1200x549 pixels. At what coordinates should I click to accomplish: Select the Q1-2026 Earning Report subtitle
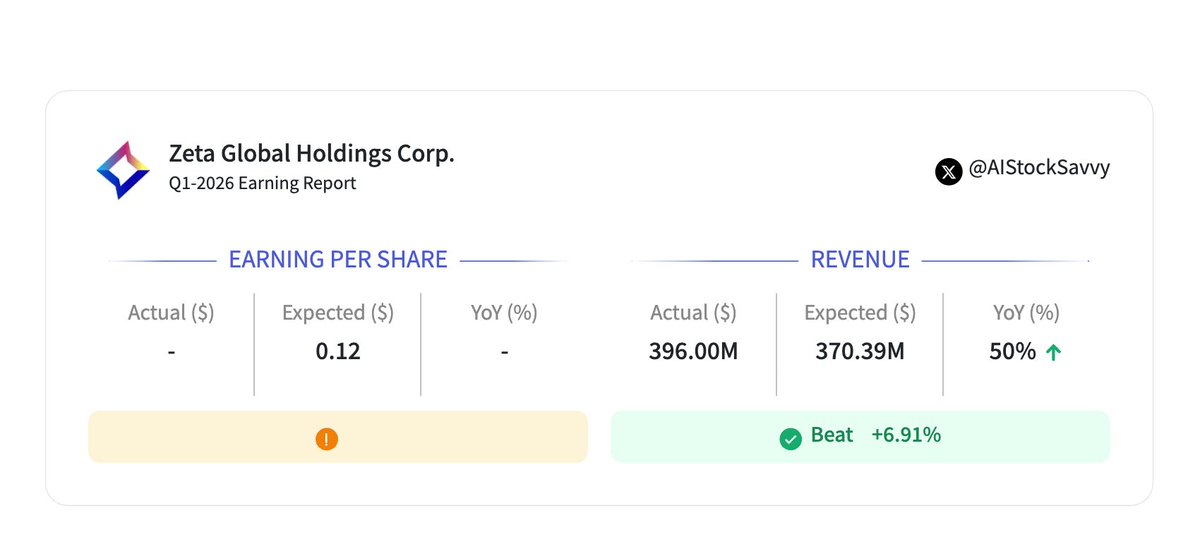tap(262, 184)
